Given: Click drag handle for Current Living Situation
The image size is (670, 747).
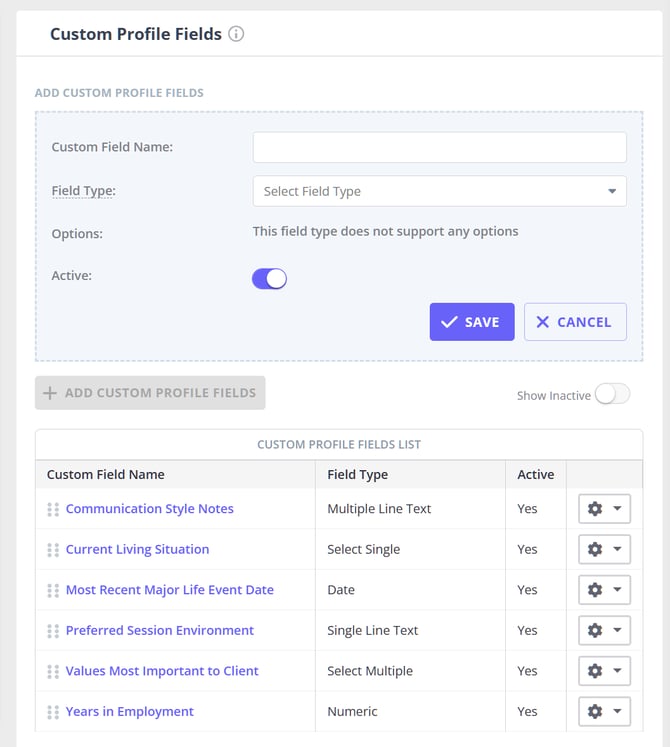Looking at the screenshot, I should 53,550.
